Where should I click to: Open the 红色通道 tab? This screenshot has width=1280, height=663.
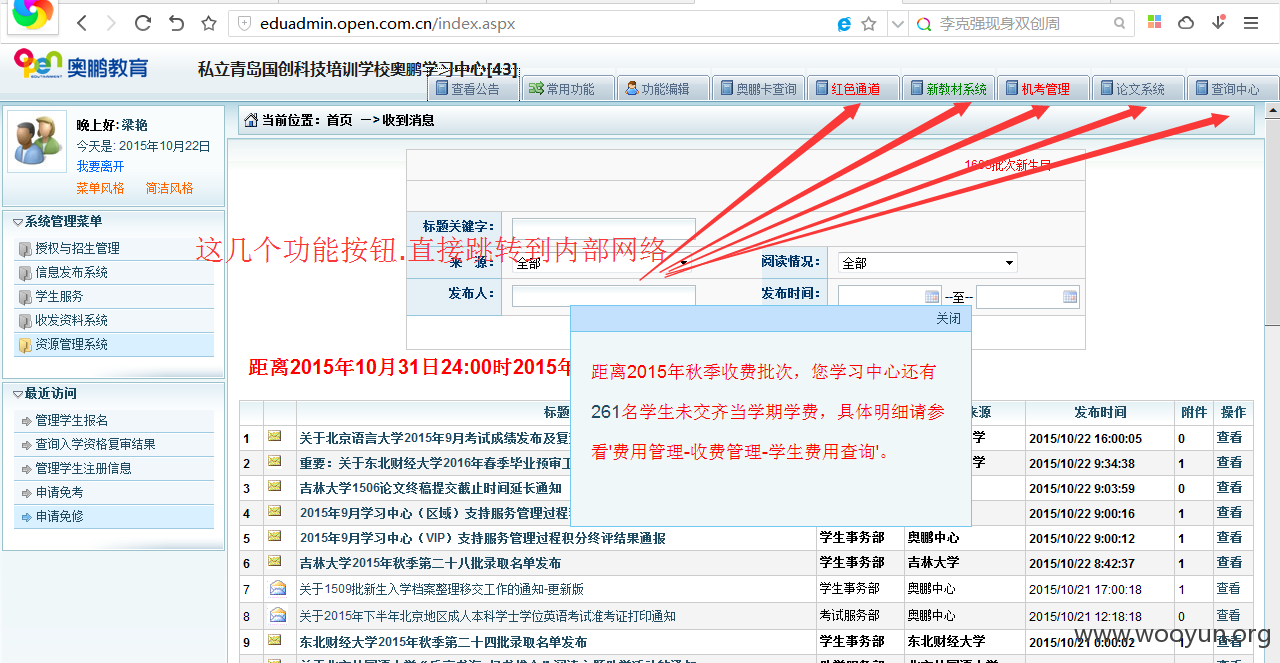854,89
